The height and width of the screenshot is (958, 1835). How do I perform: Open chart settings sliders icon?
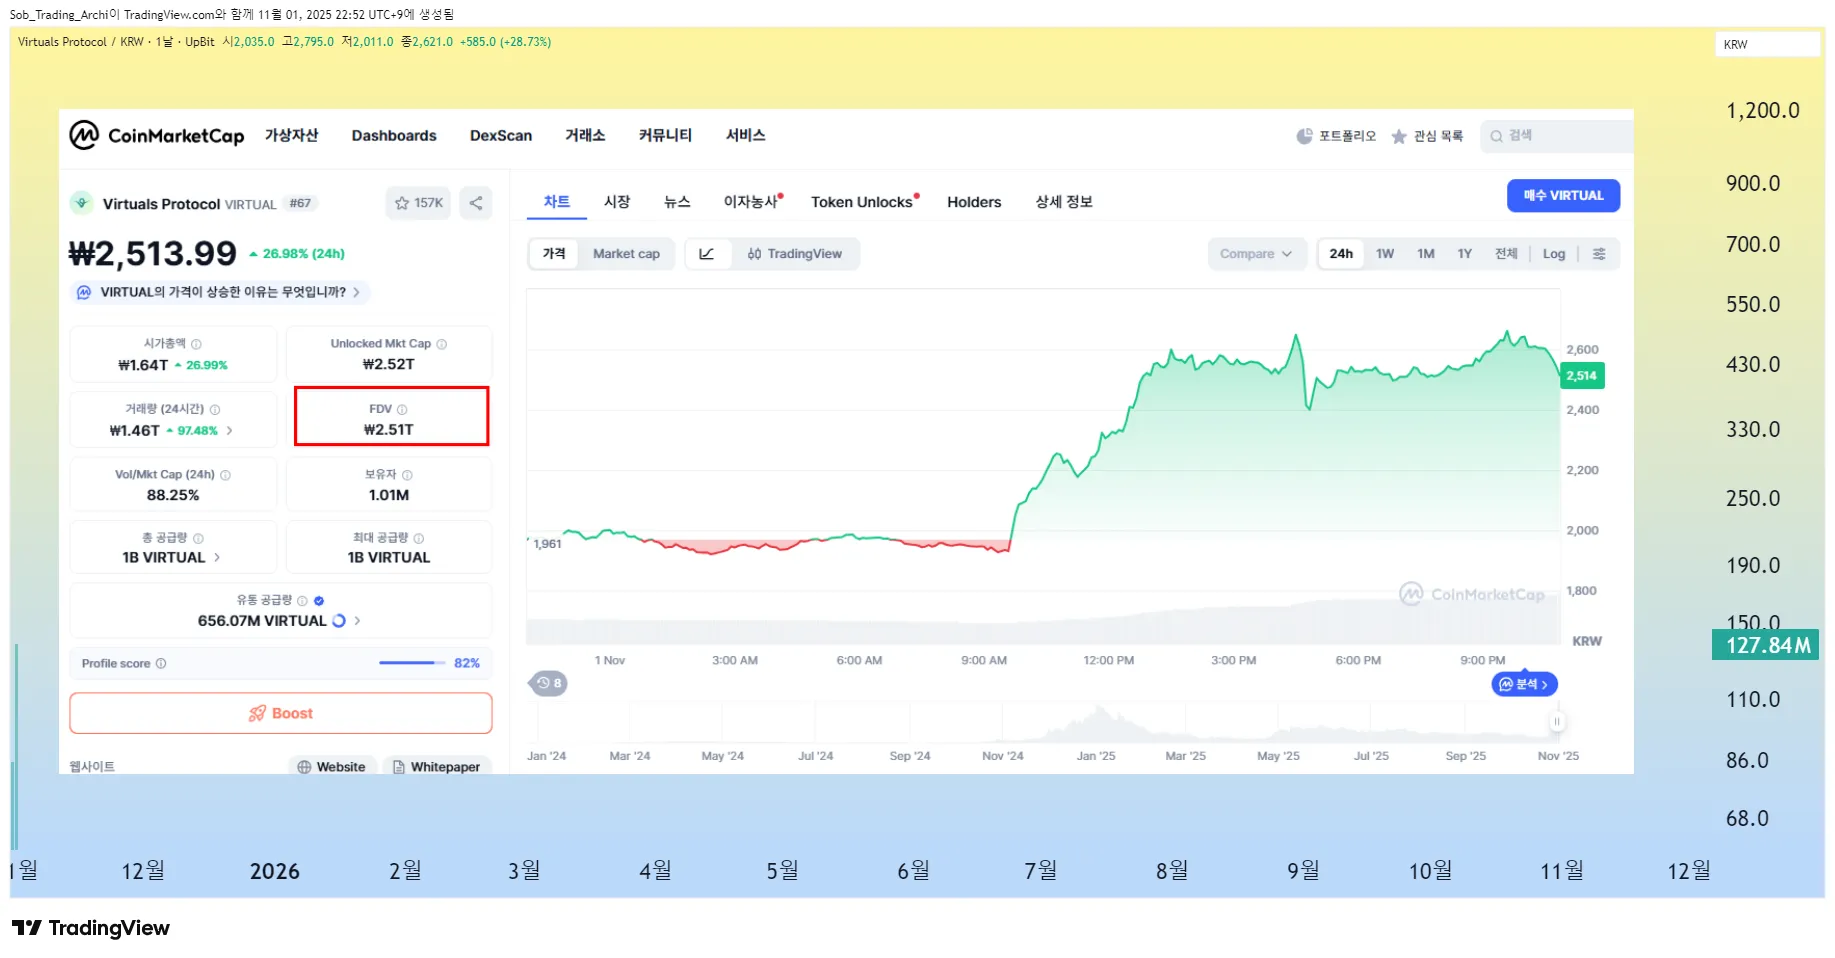[x=1599, y=254]
